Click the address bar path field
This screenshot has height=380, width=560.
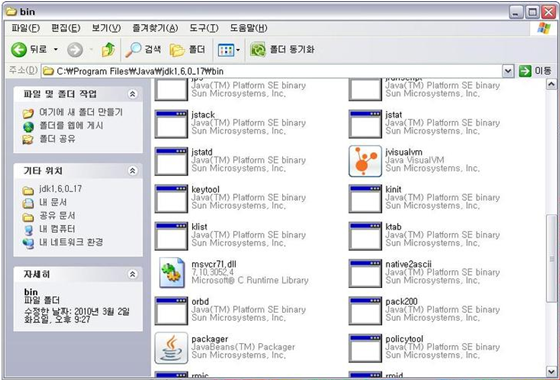tap(271, 71)
